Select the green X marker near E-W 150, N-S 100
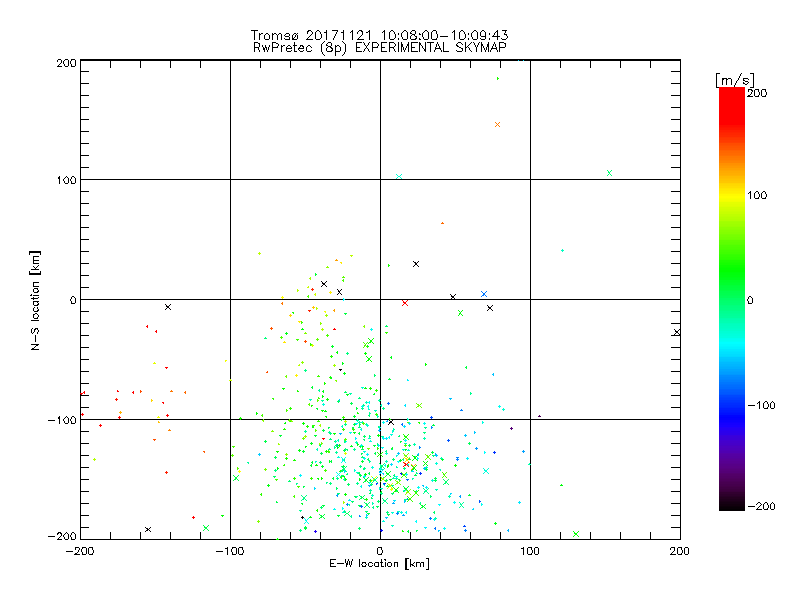This screenshot has height=600, width=800. tap(609, 173)
